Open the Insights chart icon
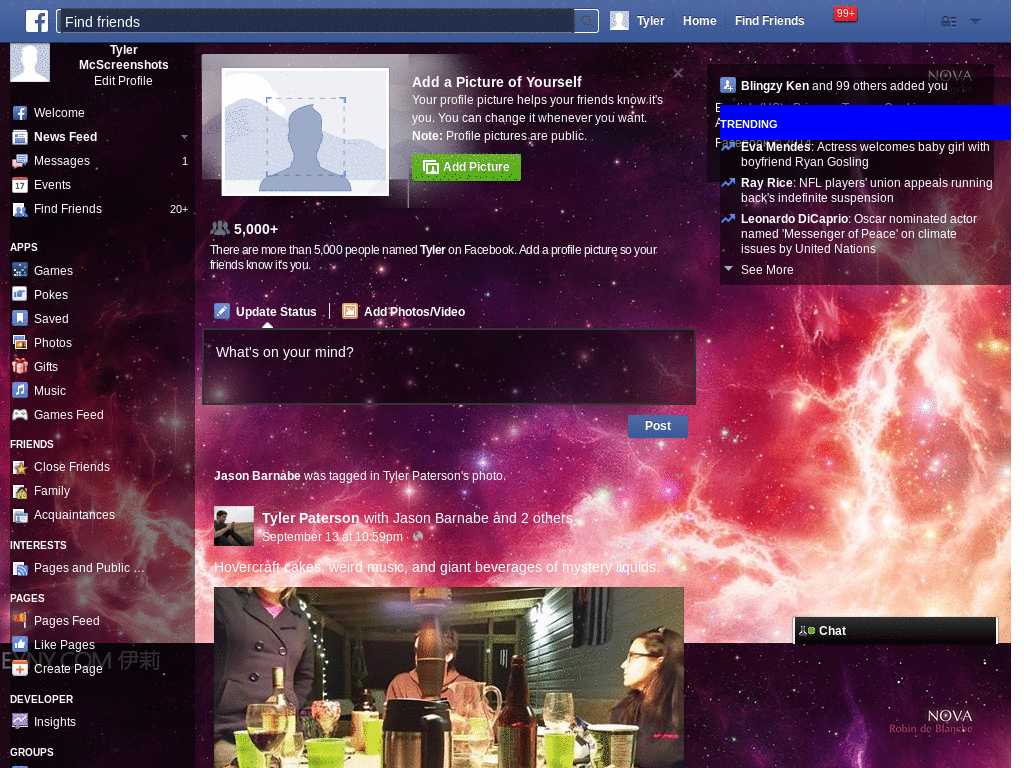 click(x=20, y=722)
